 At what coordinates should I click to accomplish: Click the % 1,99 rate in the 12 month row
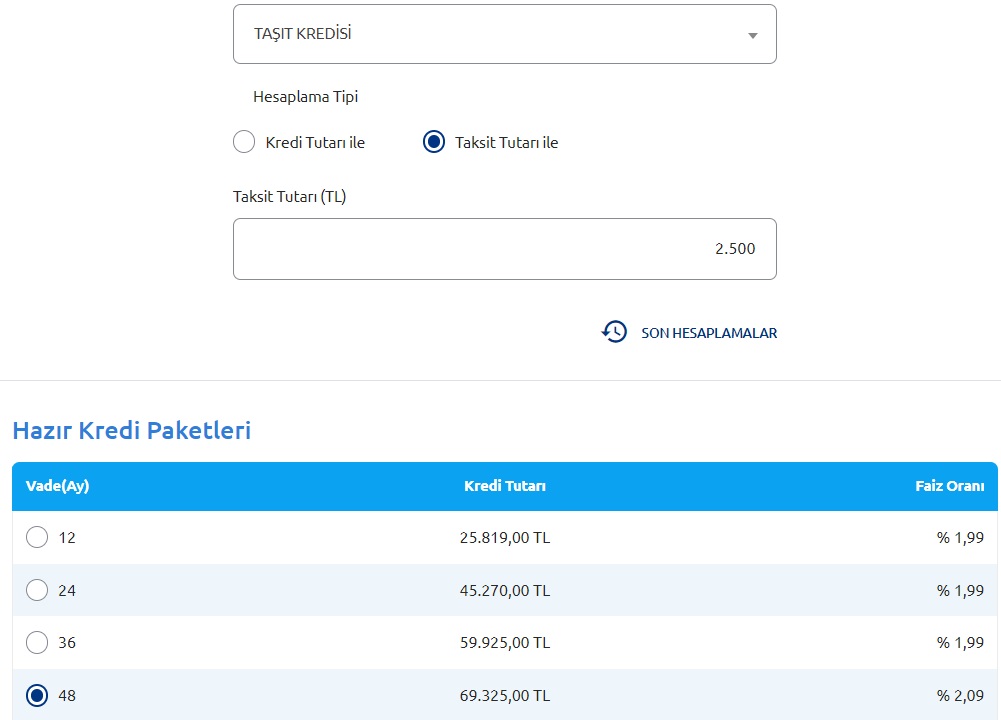tap(960, 538)
